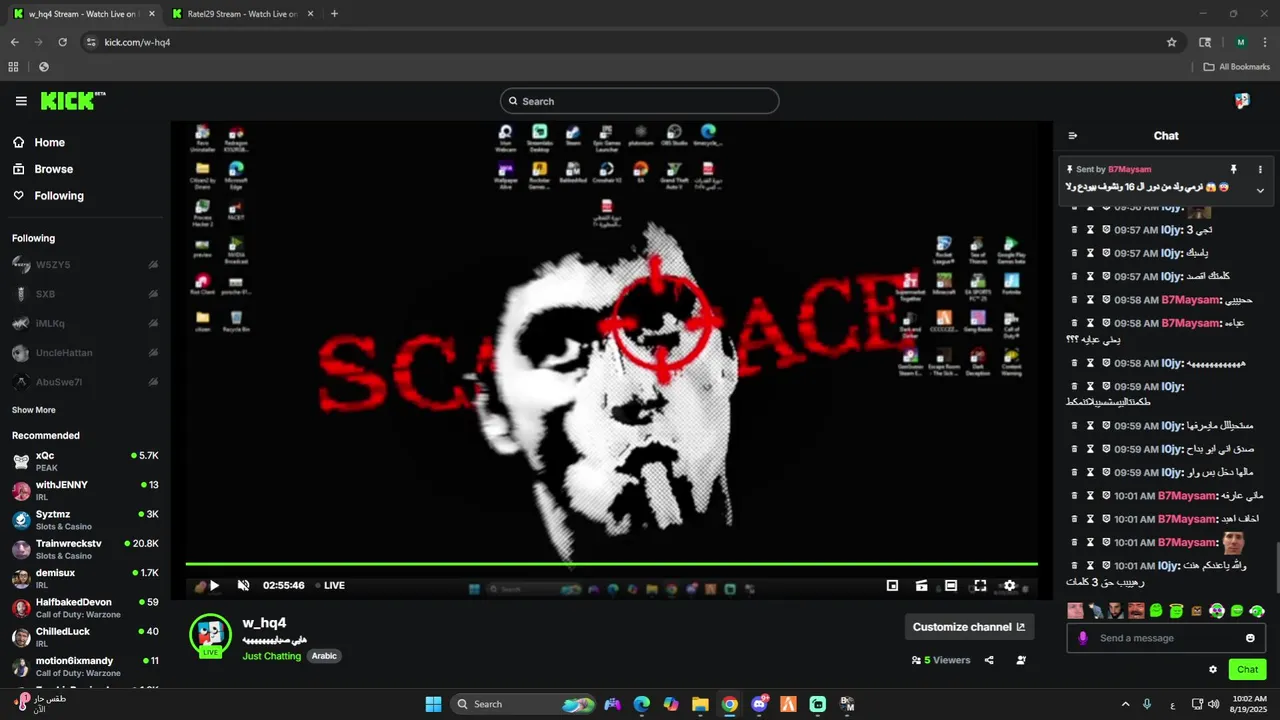Open the Customize channel button
Screen dimensions: 1280x720
tap(969, 627)
